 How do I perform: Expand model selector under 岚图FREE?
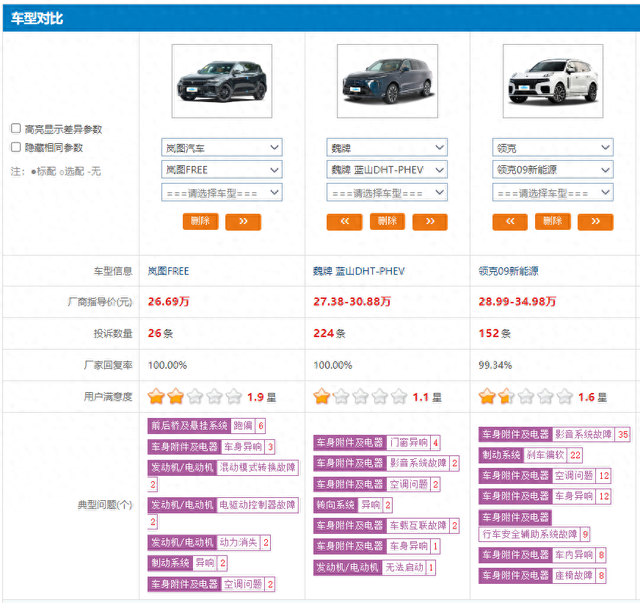(222, 192)
